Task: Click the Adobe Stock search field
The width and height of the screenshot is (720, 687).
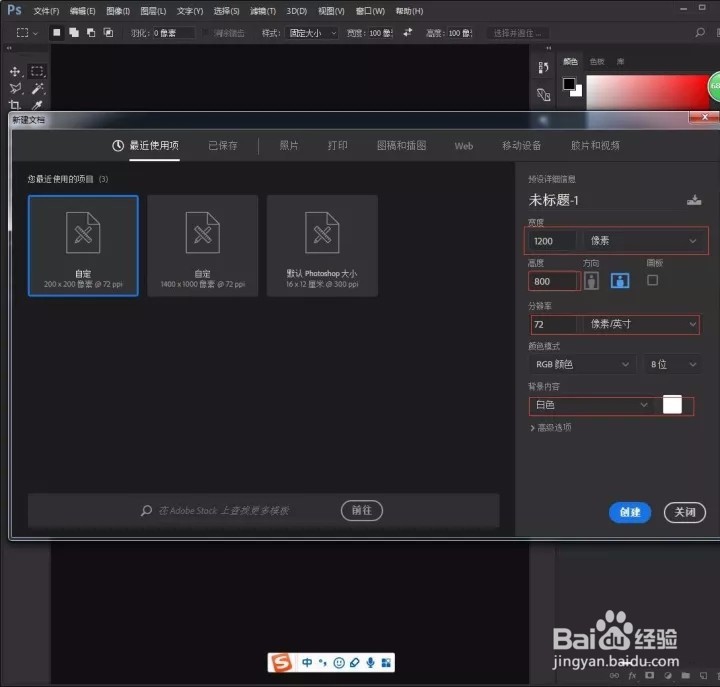Action: coord(224,511)
